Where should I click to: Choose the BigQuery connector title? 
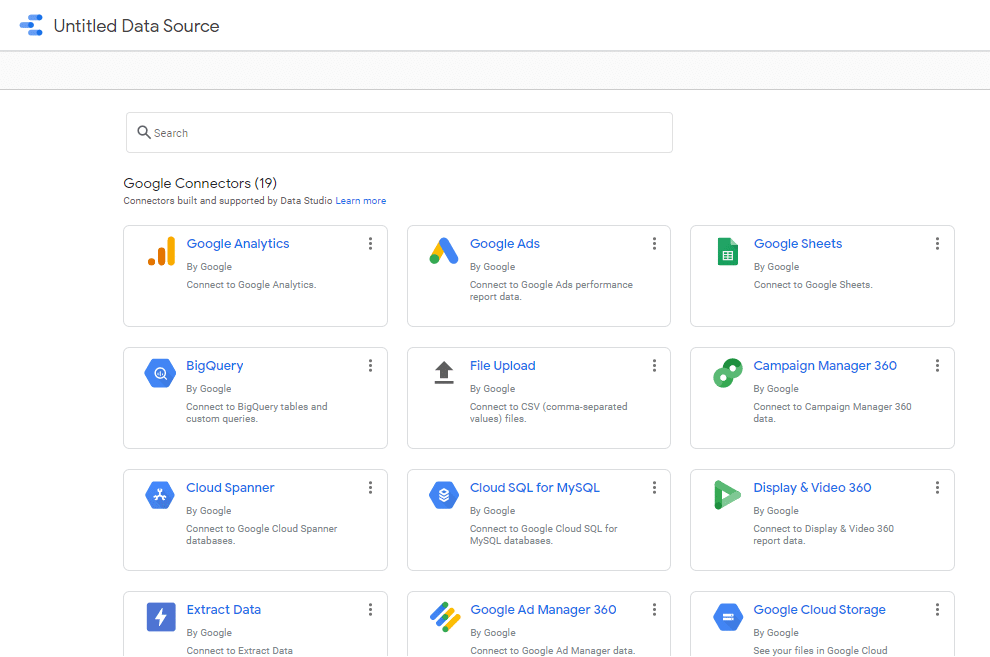click(215, 365)
